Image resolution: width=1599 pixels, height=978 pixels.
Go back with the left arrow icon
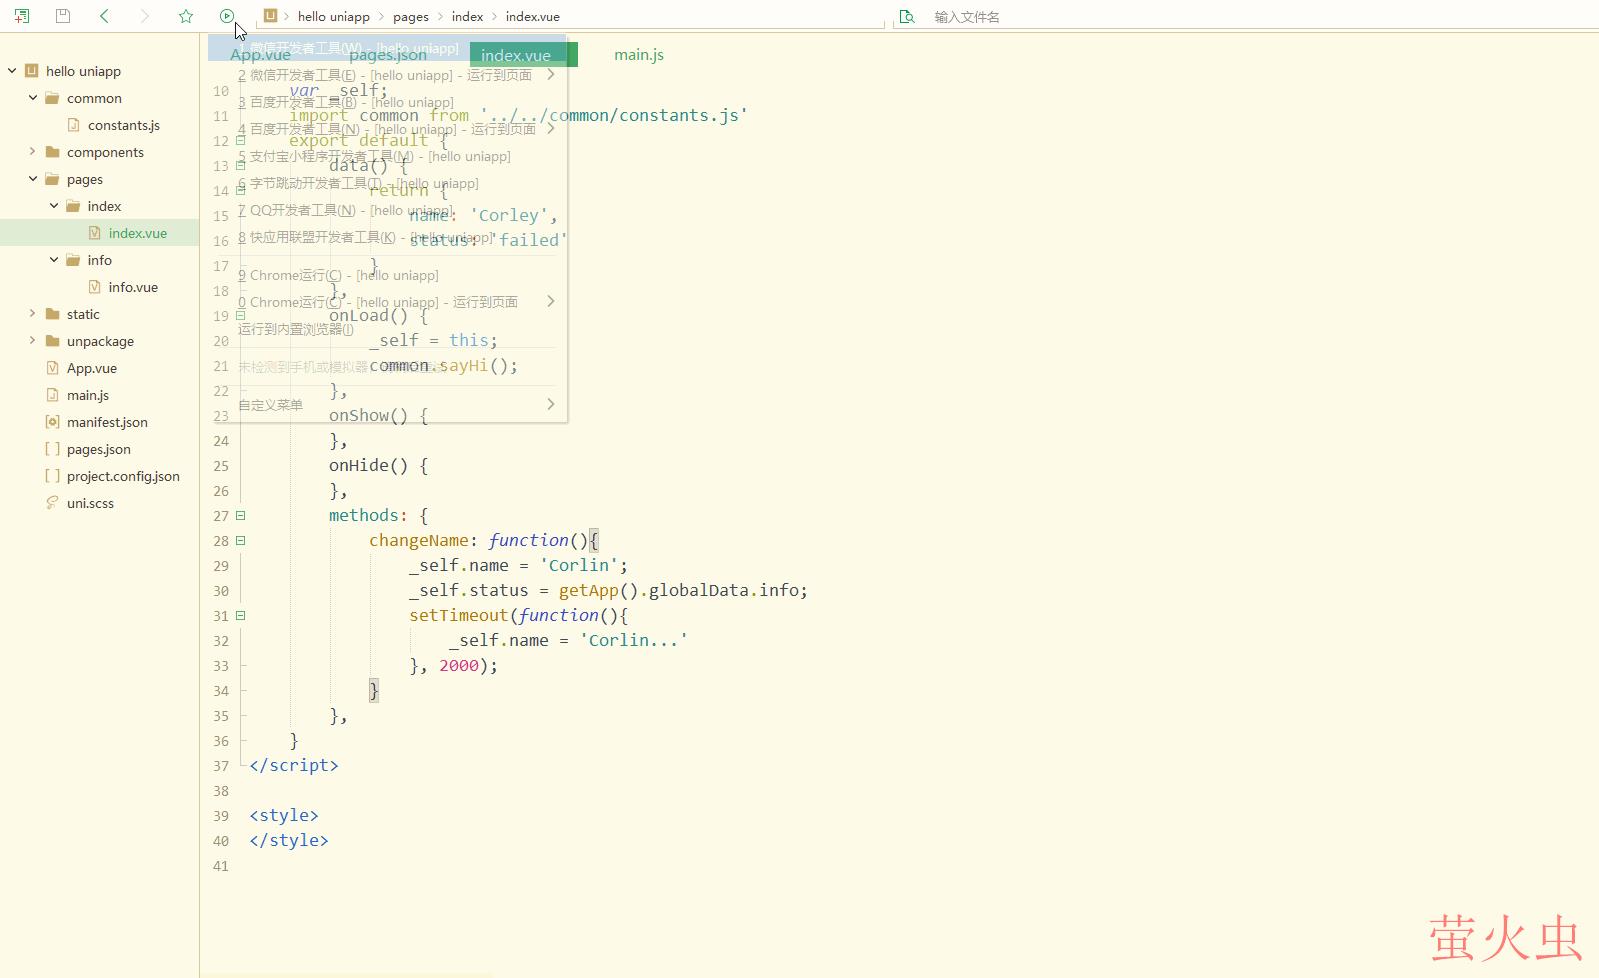tap(104, 16)
